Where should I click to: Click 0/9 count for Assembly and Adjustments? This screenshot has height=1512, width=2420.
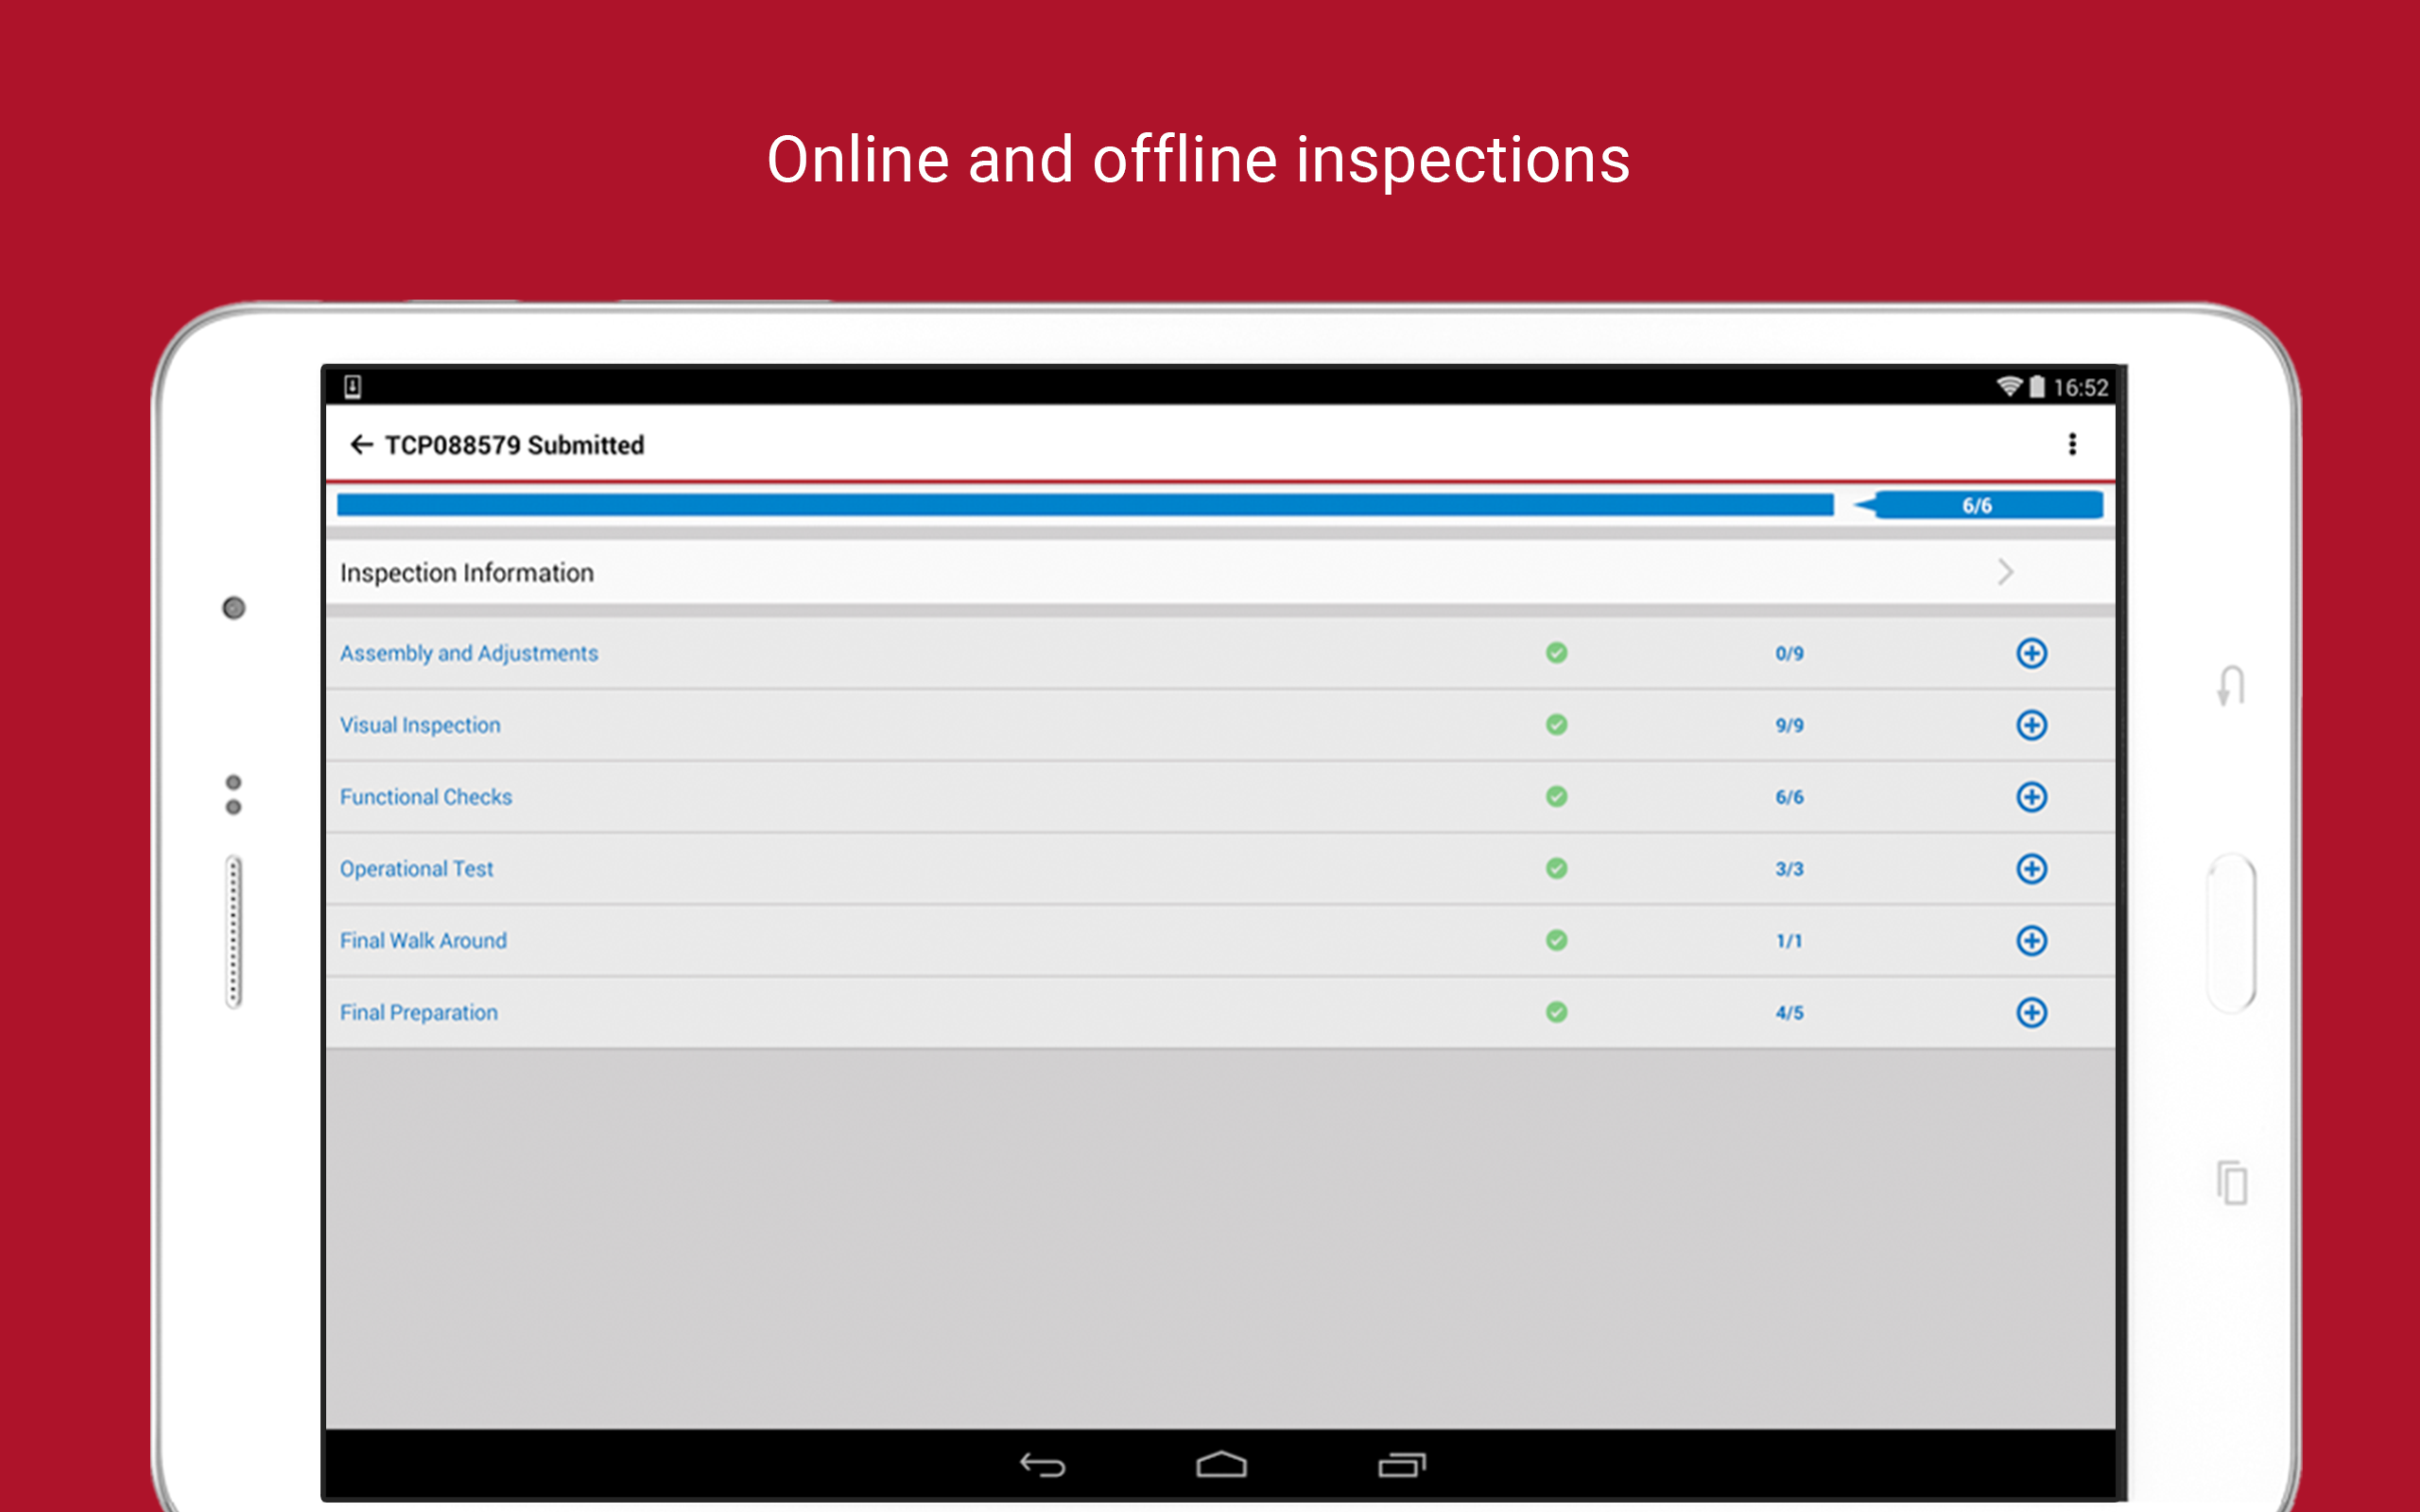click(1789, 654)
